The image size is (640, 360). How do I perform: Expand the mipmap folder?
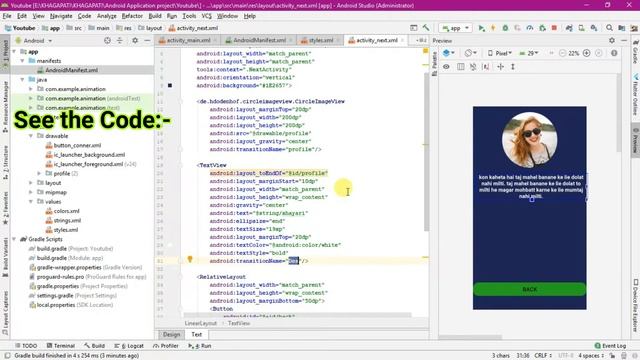point(31,192)
